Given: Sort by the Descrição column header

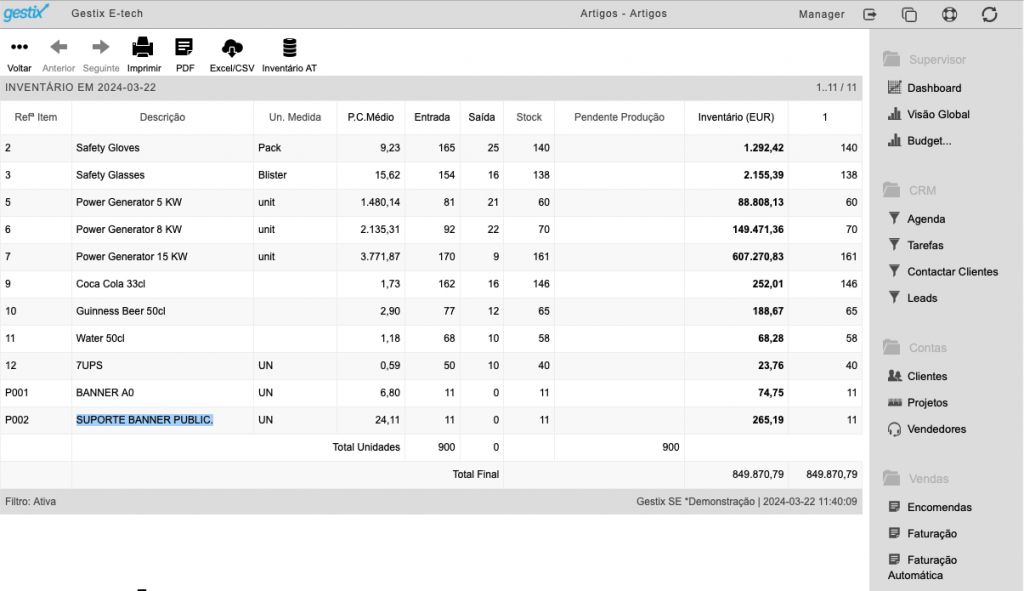Looking at the screenshot, I should (x=162, y=118).
